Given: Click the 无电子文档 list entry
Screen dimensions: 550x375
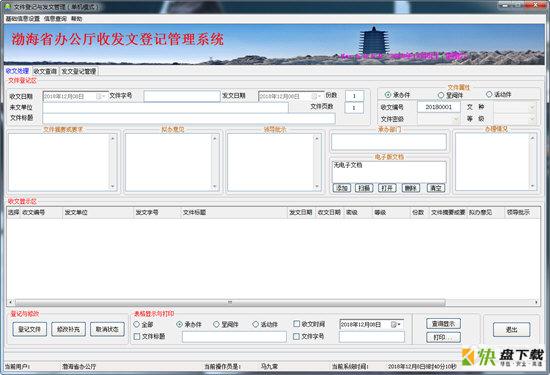Looking at the screenshot, I should click(x=348, y=165).
